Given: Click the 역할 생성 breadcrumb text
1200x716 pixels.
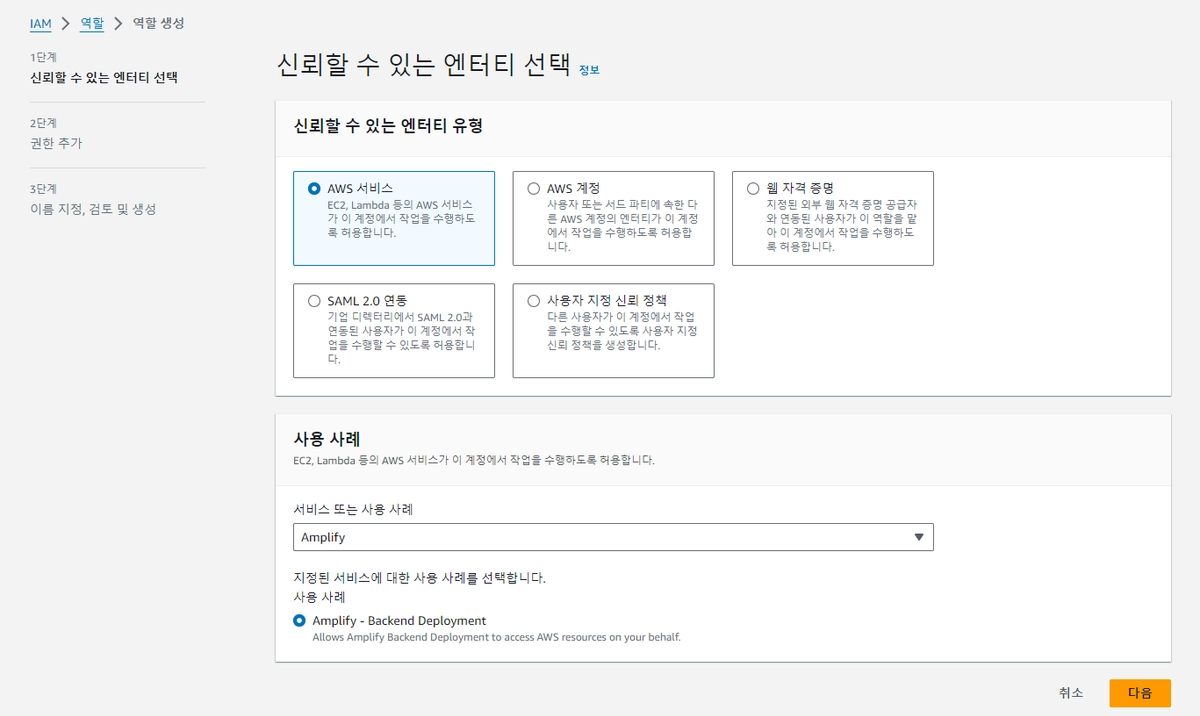Looking at the screenshot, I should click(158, 22).
